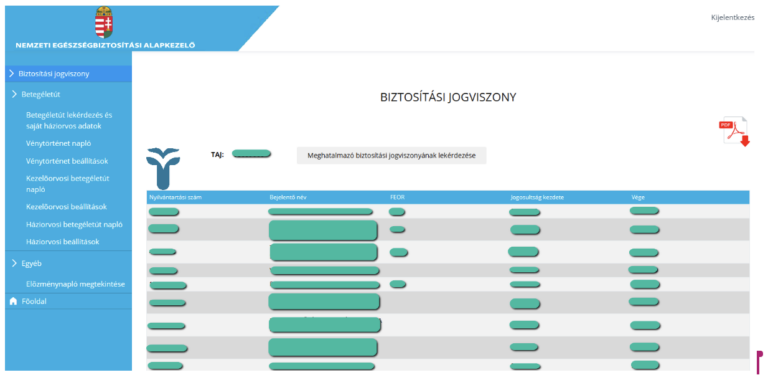Screen dimensions: 768x385
Task: Click the teal insurance fund logo
Action: pyautogui.click(x=163, y=168)
